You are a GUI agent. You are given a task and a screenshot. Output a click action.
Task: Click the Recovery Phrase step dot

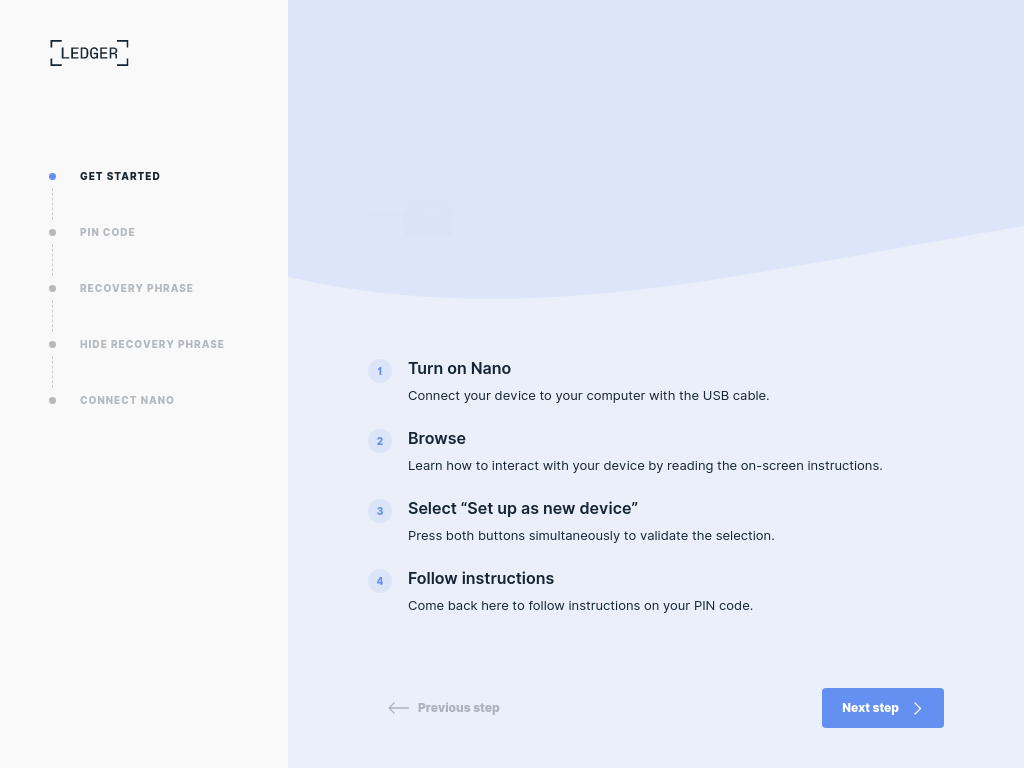pyautogui.click(x=53, y=289)
